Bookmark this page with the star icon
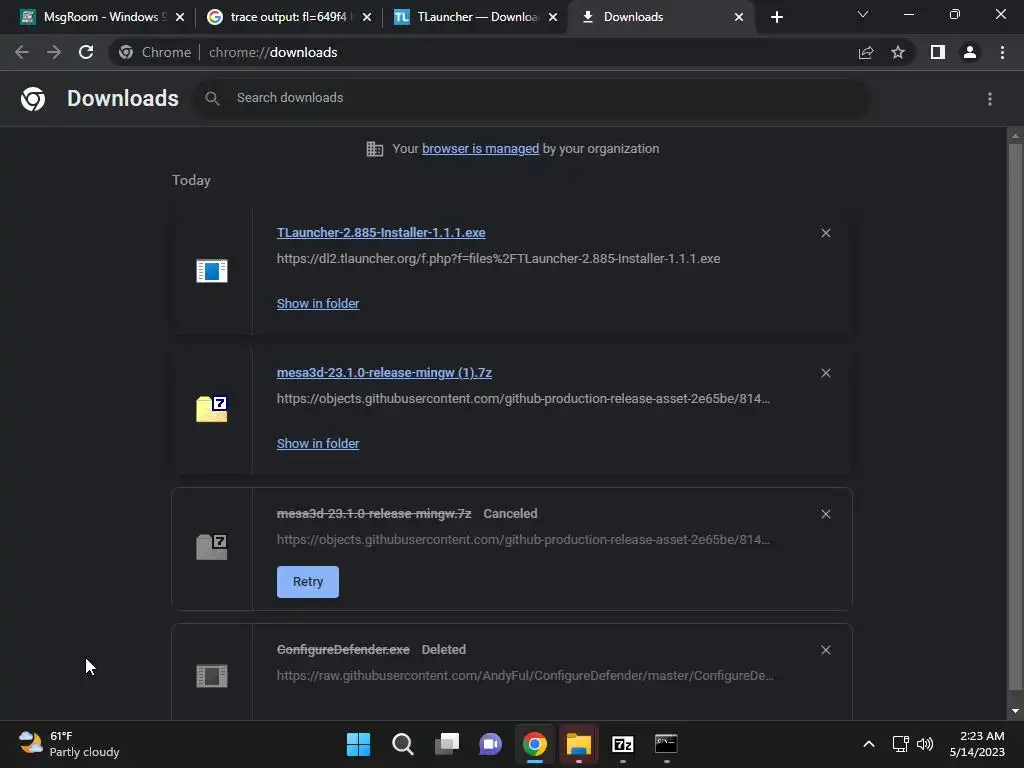1024x768 pixels. pos(898,52)
